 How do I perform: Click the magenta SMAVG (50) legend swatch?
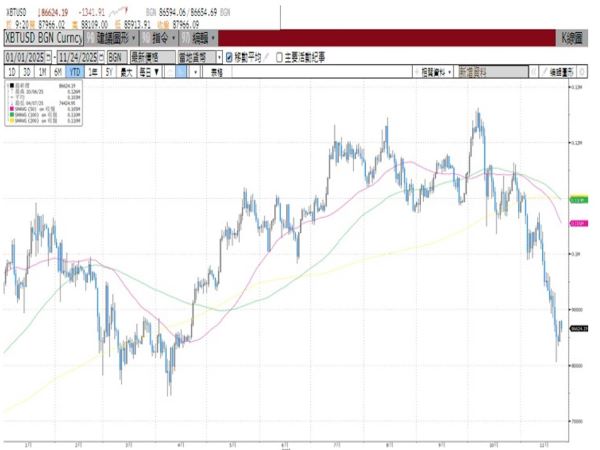click(x=10, y=106)
